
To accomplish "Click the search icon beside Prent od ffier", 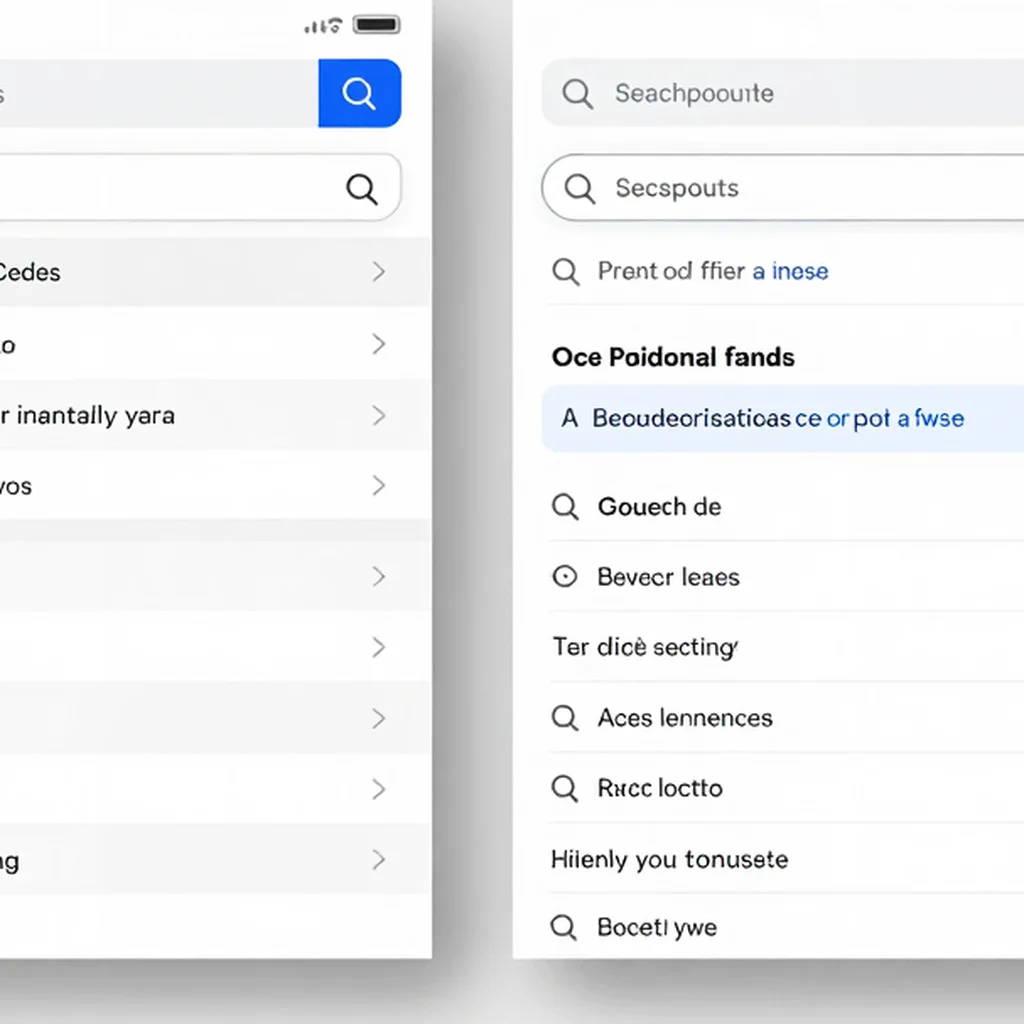I will coord(566,272).
